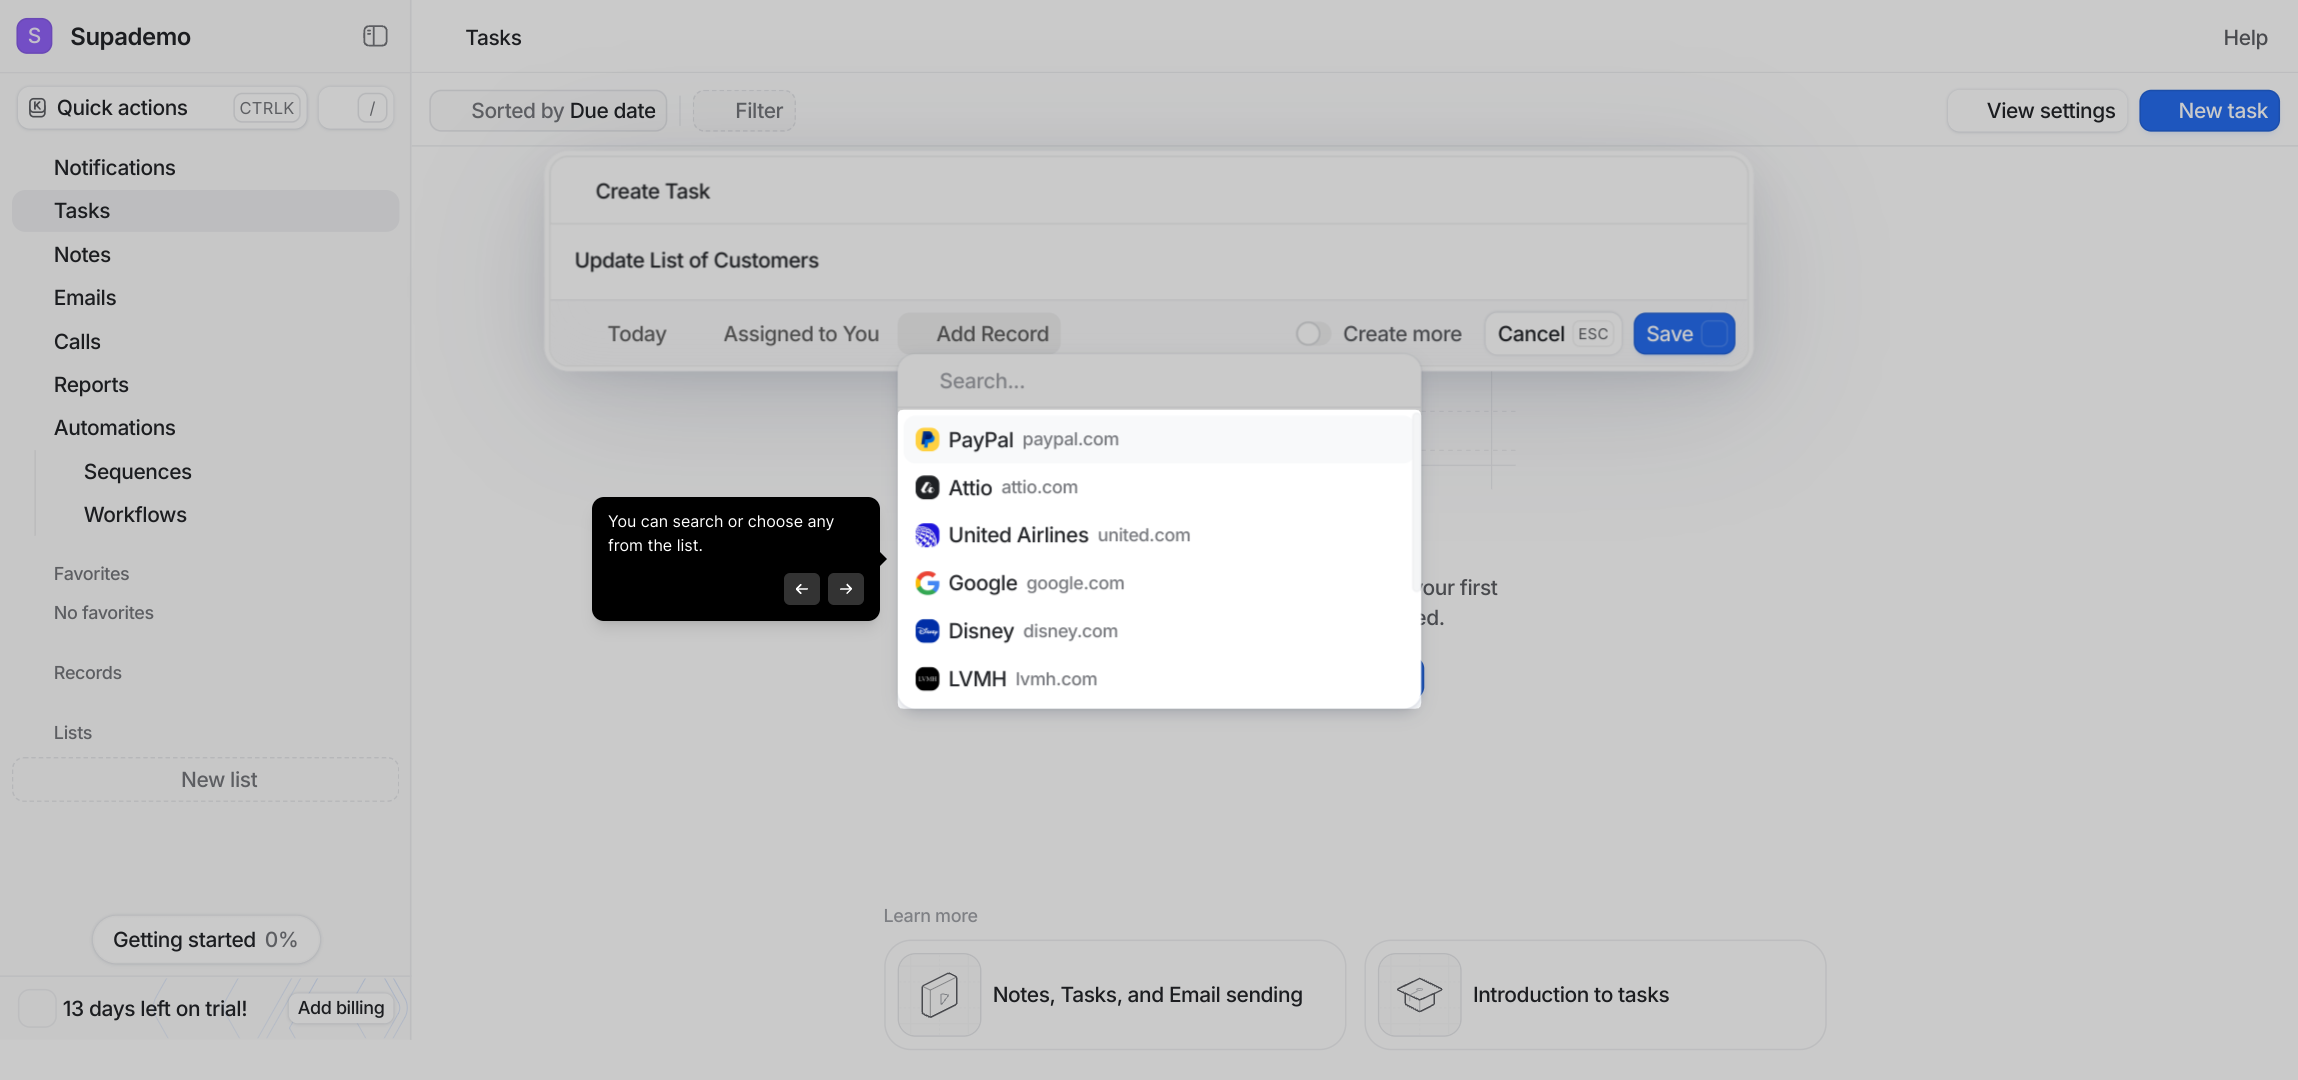Viewport: 2298px width, 1080px height.
Task: Open Sequences under Automations
Action: pos(137,471)
